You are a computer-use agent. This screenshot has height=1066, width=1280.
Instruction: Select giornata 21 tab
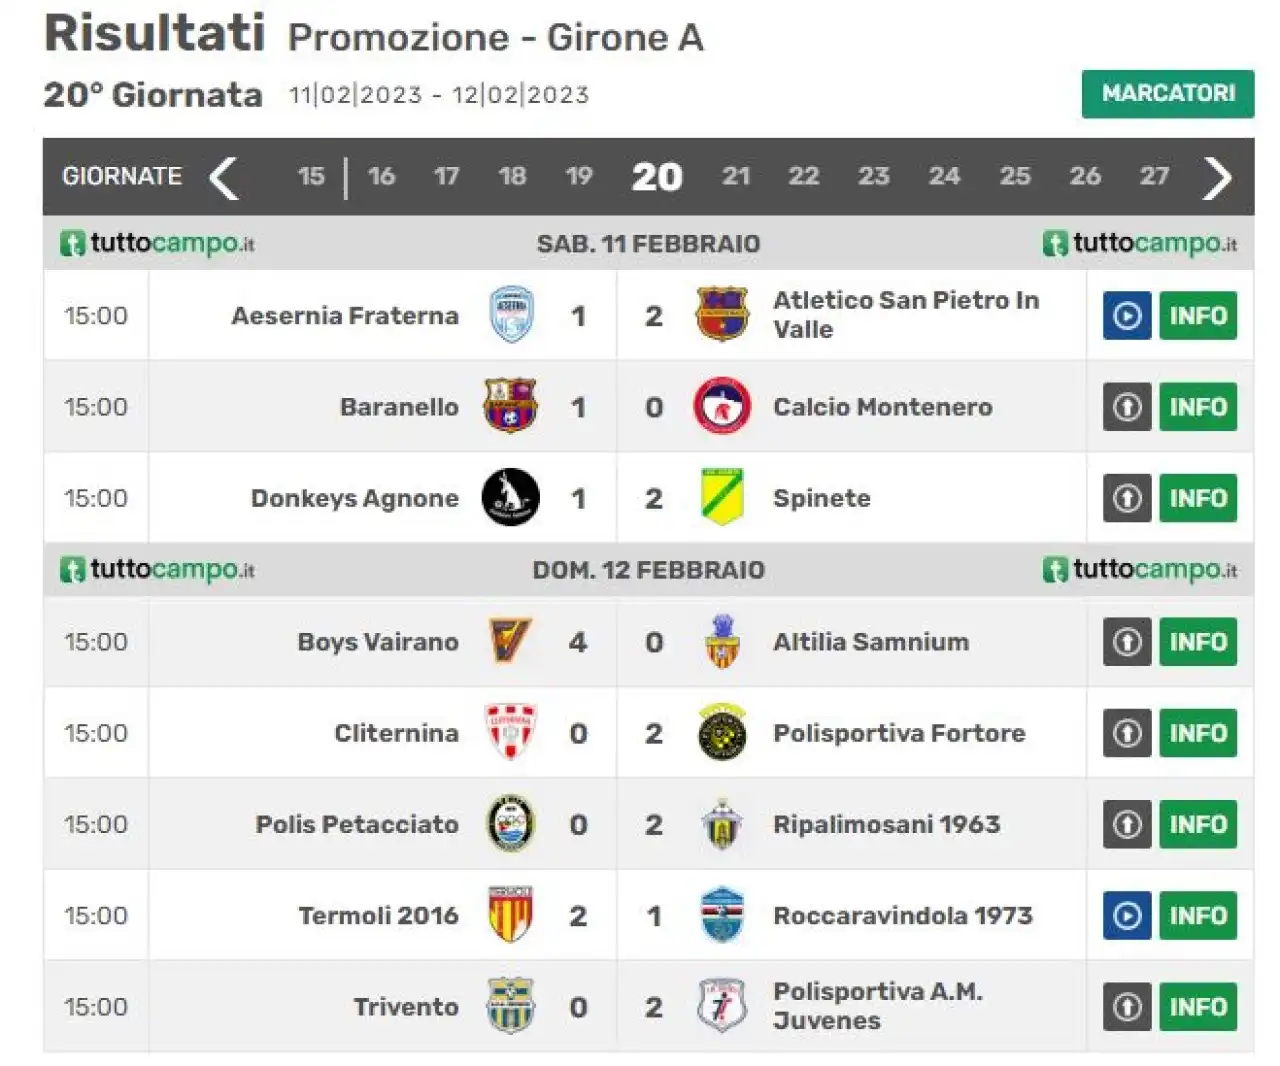tap(736, 177)
